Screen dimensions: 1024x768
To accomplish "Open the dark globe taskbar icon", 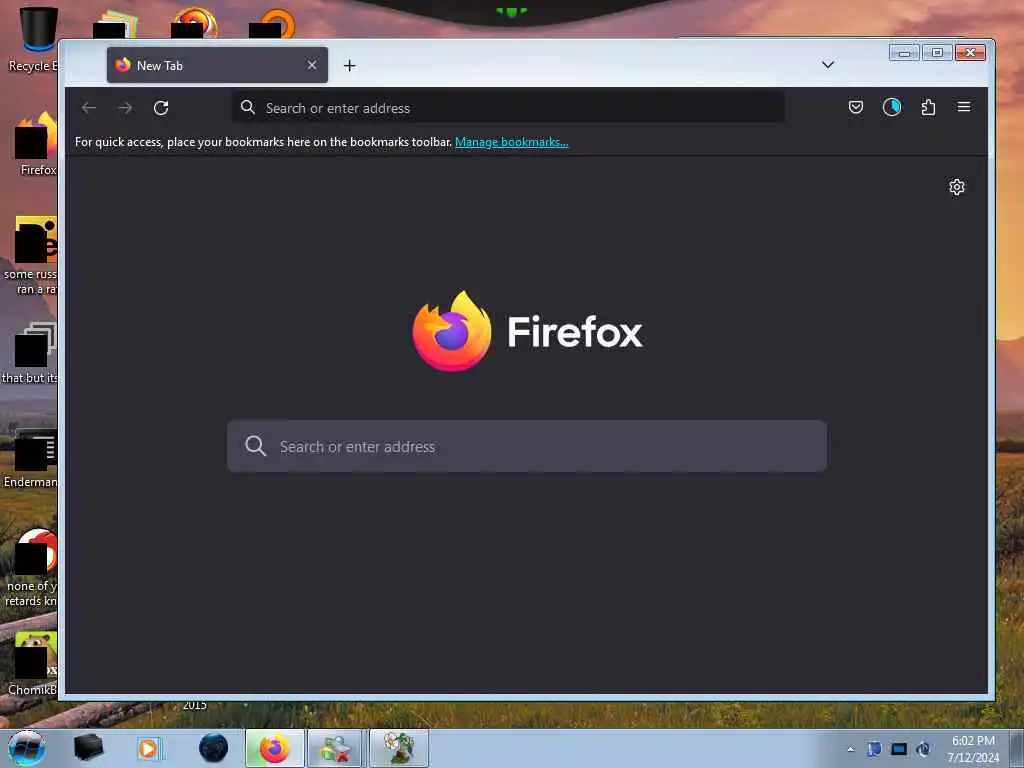I will click(x=214, y=748).
